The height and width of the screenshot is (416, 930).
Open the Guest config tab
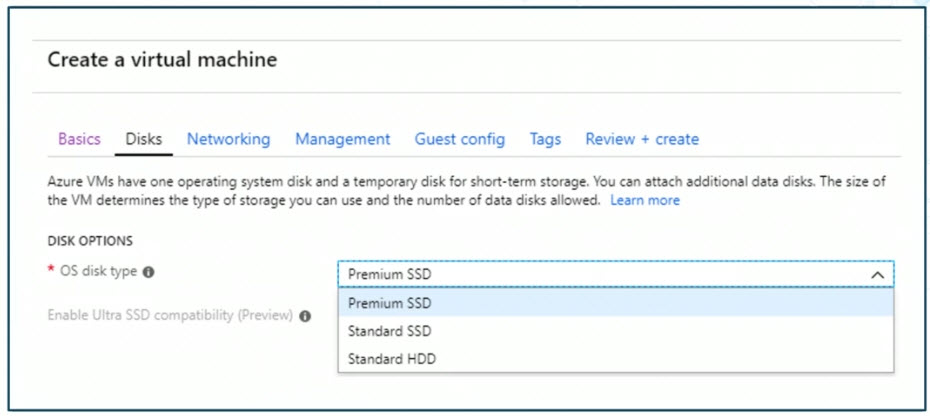pos(460,139)
